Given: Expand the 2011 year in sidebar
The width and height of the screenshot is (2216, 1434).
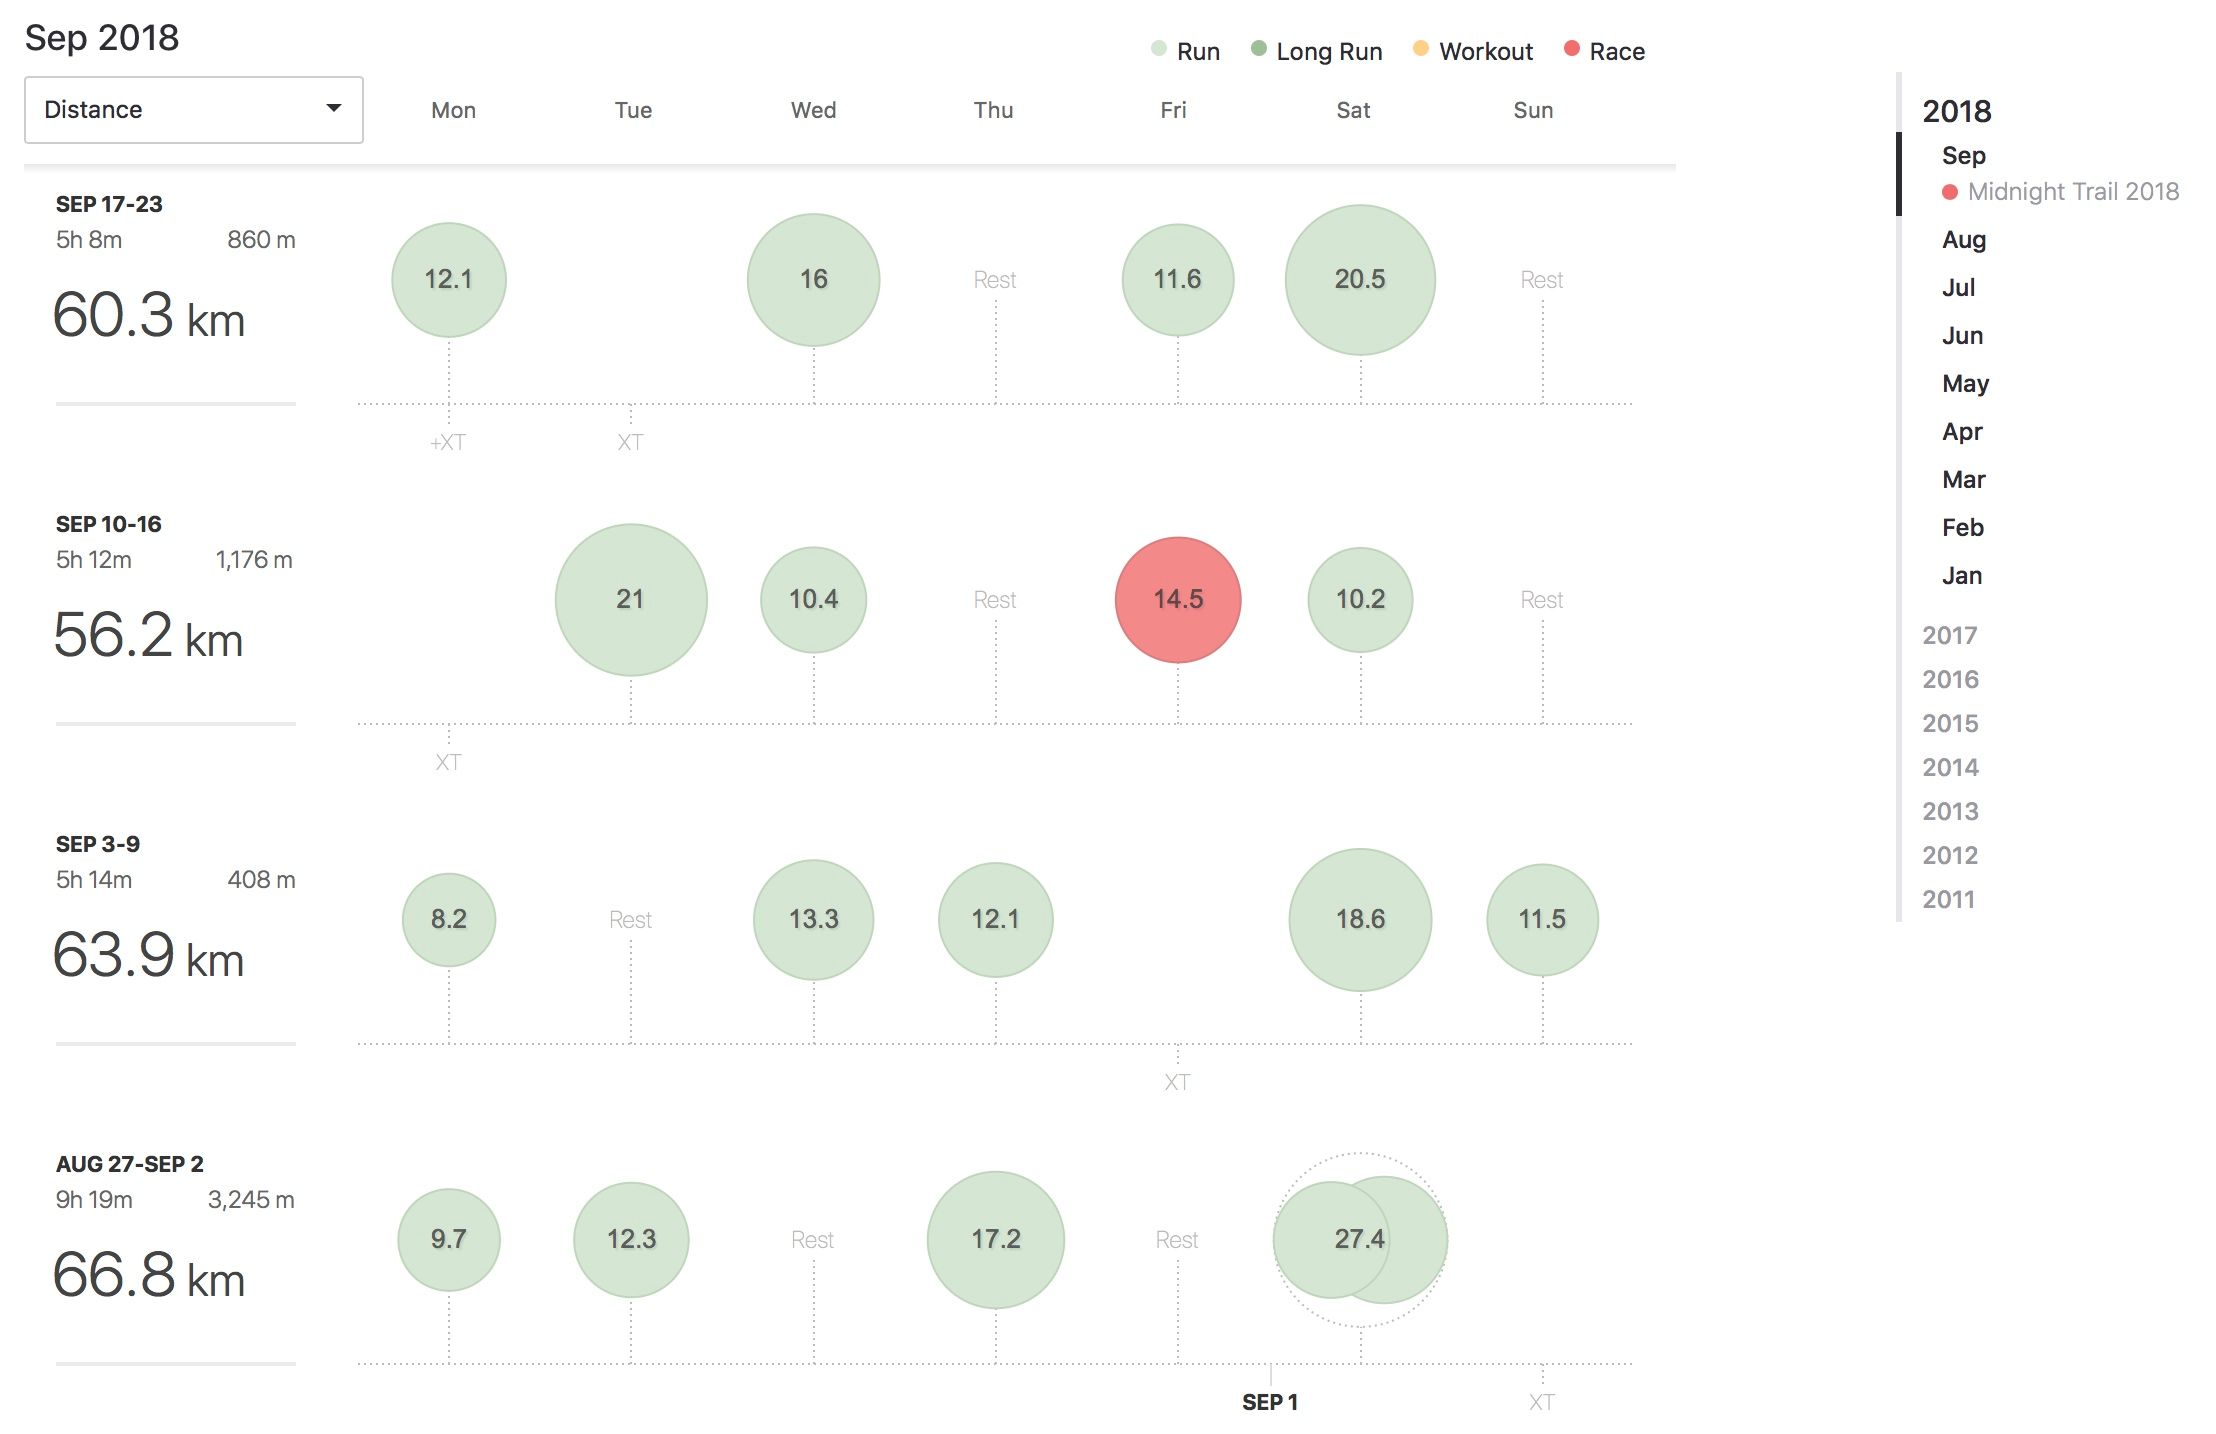Looking at the screenshot, I should coord(1948,900).
